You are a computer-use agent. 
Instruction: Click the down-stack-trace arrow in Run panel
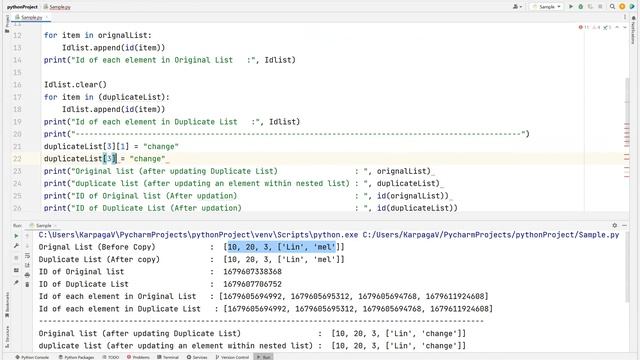coord(27,246)
